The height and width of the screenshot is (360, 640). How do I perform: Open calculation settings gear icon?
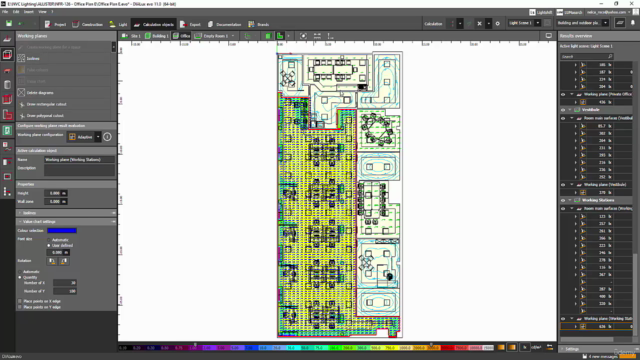click(498, 24)
